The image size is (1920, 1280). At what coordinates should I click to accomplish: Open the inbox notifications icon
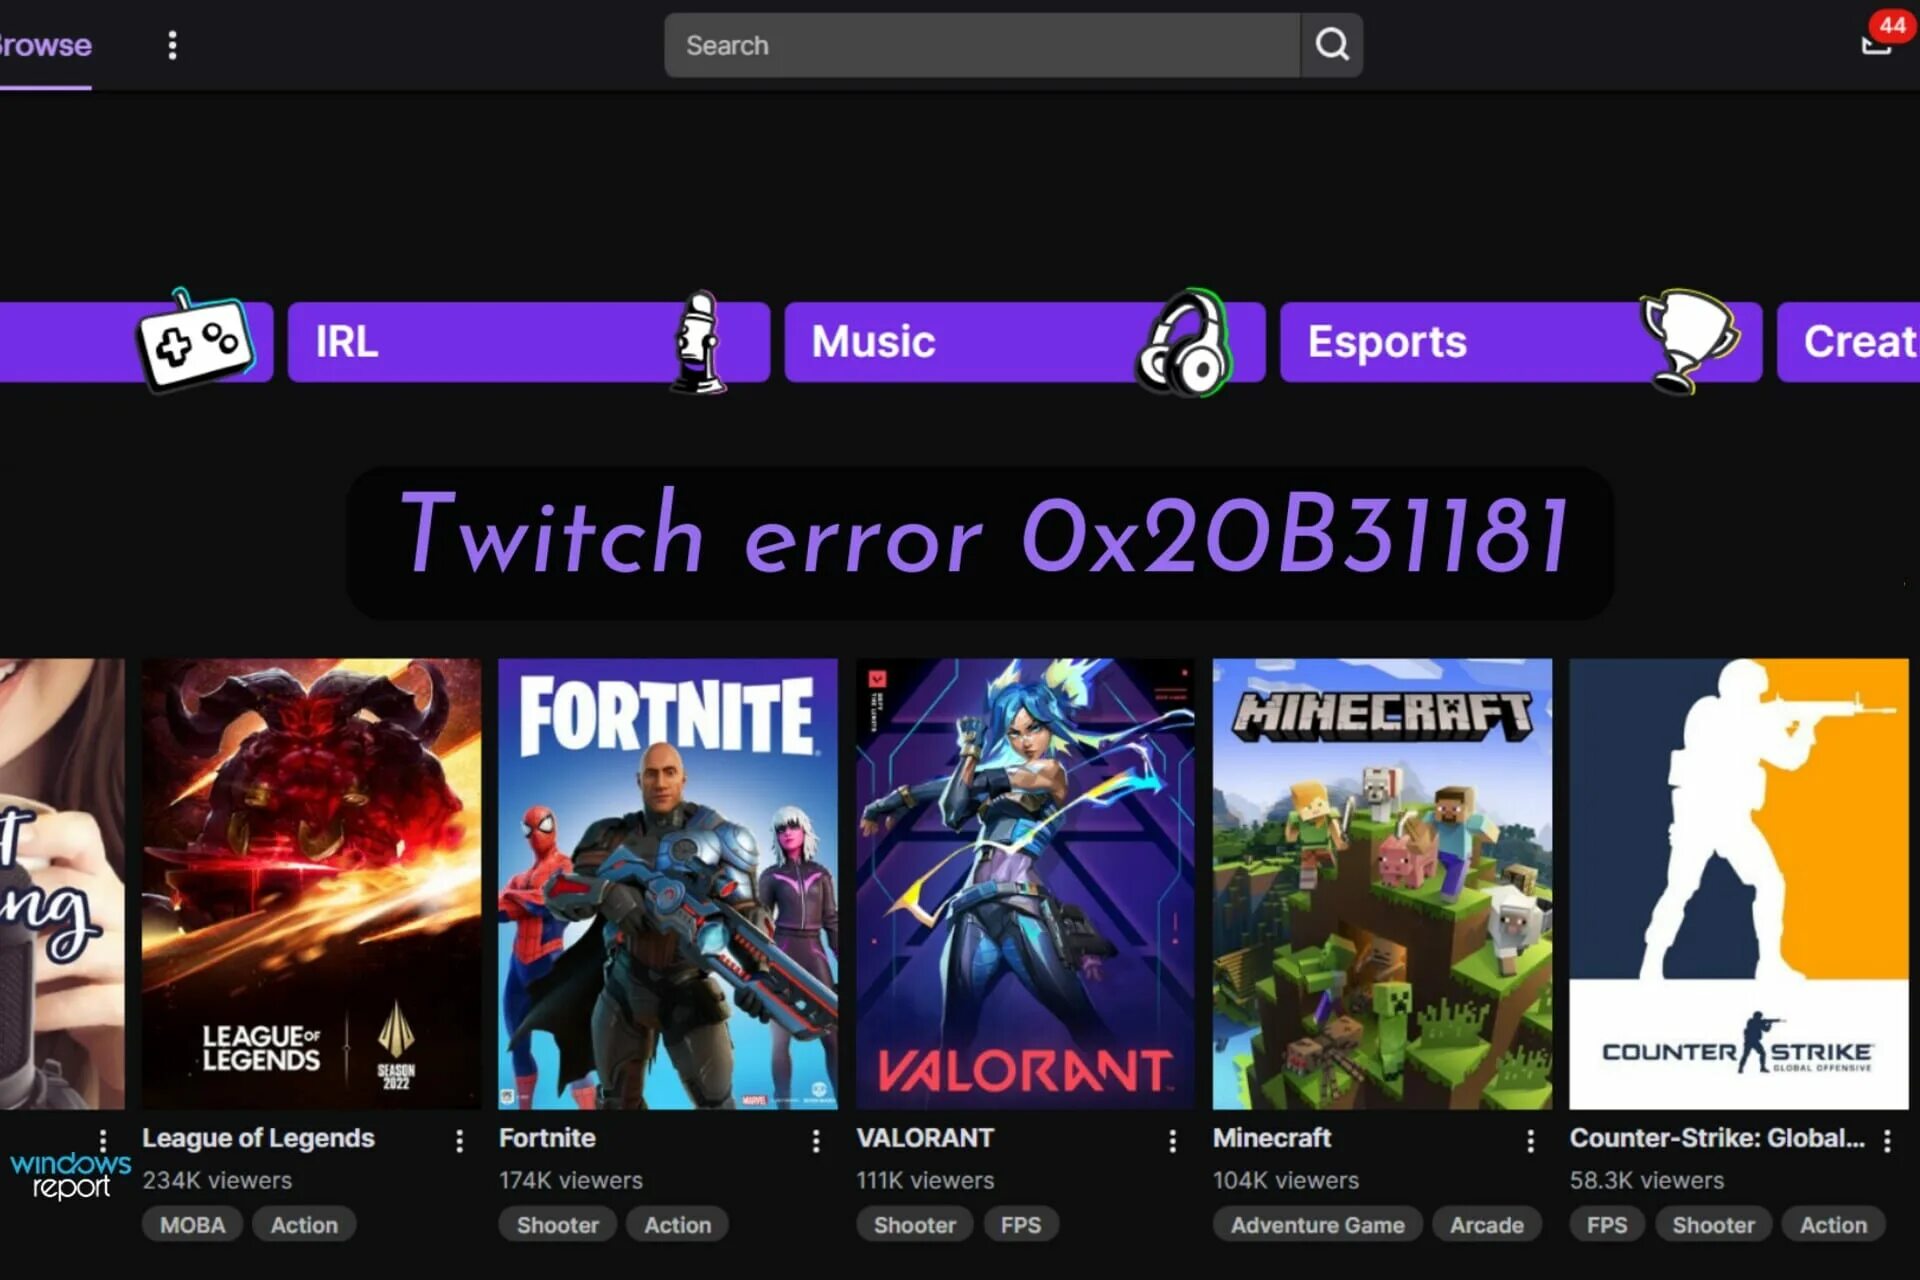(x=1876, y=44)
